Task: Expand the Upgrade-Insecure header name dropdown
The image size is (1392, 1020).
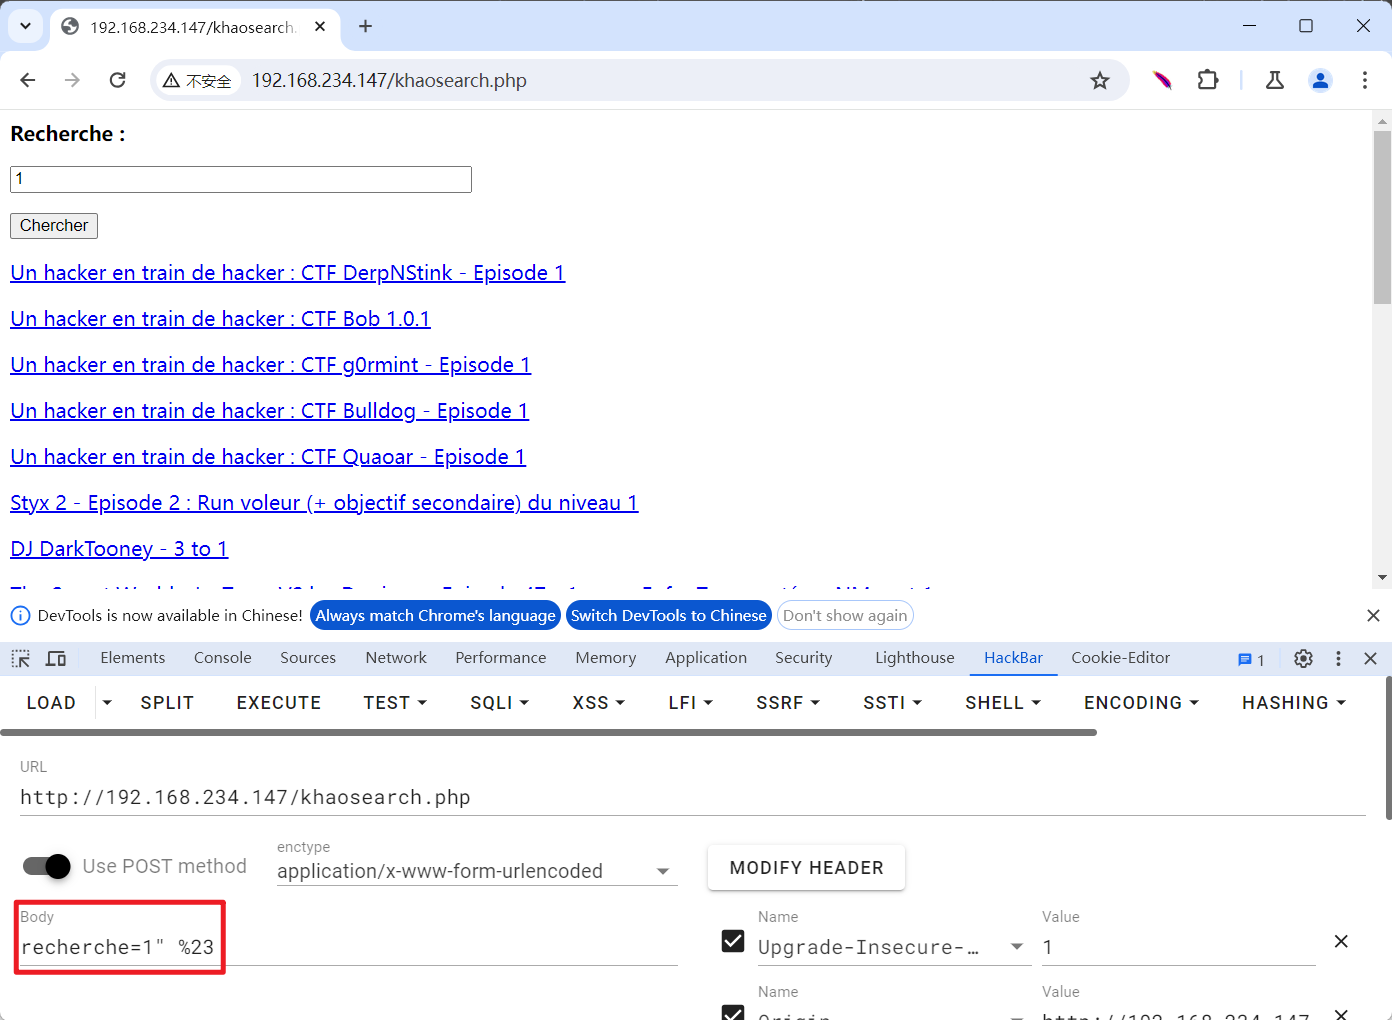Action: [x=1017, y=947]
